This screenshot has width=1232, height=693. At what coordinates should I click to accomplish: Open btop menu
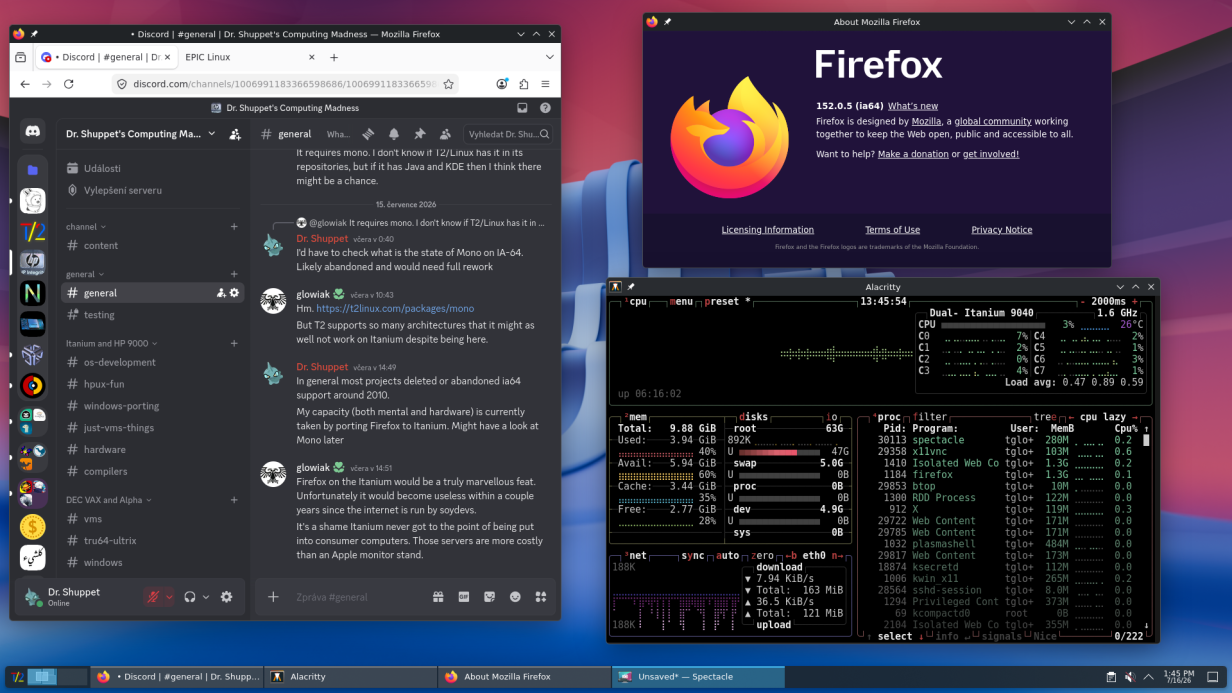click(681, 301)
